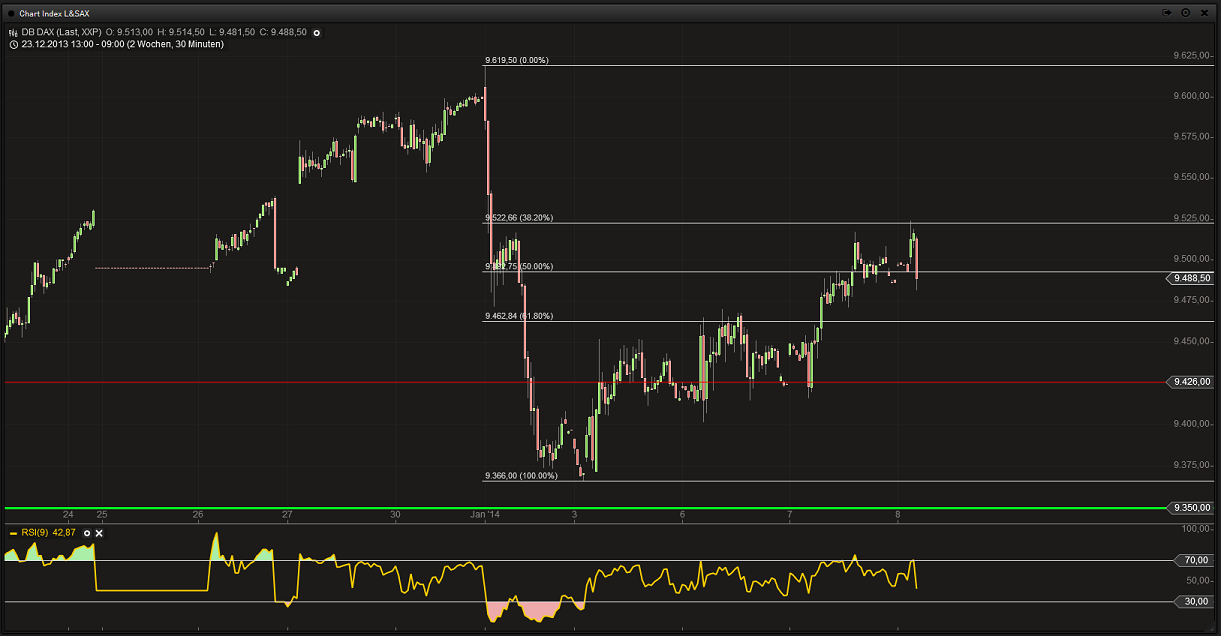Image resolution: width=1221 pixels, height=636 pixels.
Task: Select the RSI 30,00 level label
Action: tap(1195, 601)
